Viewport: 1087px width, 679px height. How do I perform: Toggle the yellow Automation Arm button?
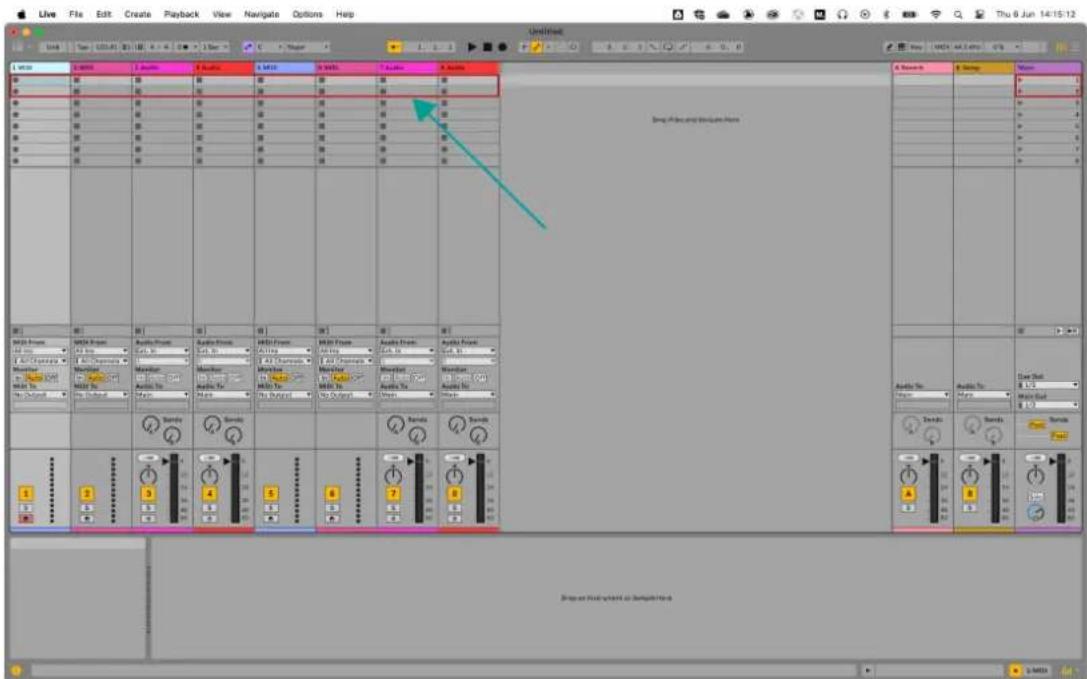536,46
